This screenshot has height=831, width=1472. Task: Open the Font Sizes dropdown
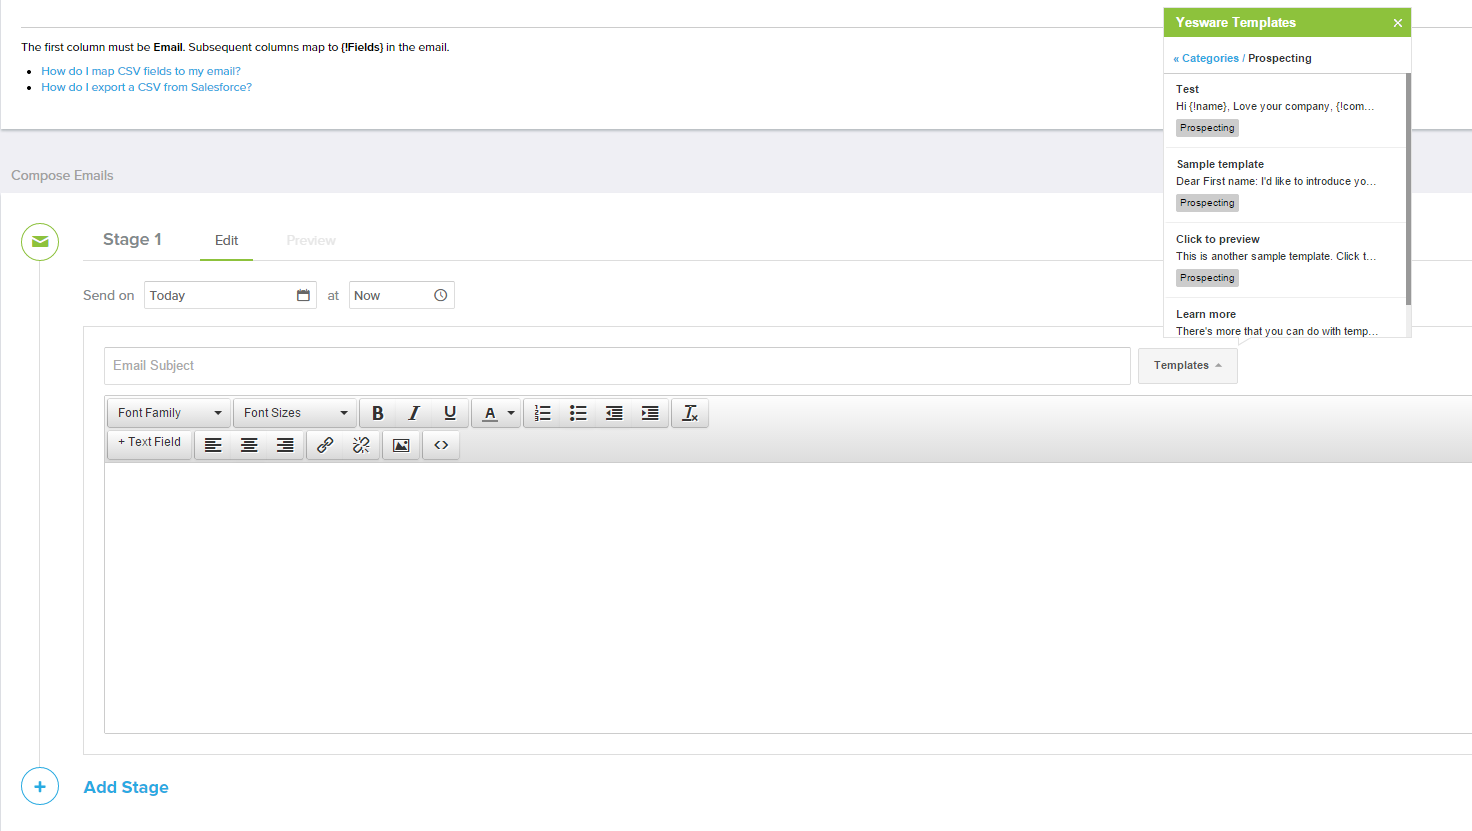tap(295, 413)
